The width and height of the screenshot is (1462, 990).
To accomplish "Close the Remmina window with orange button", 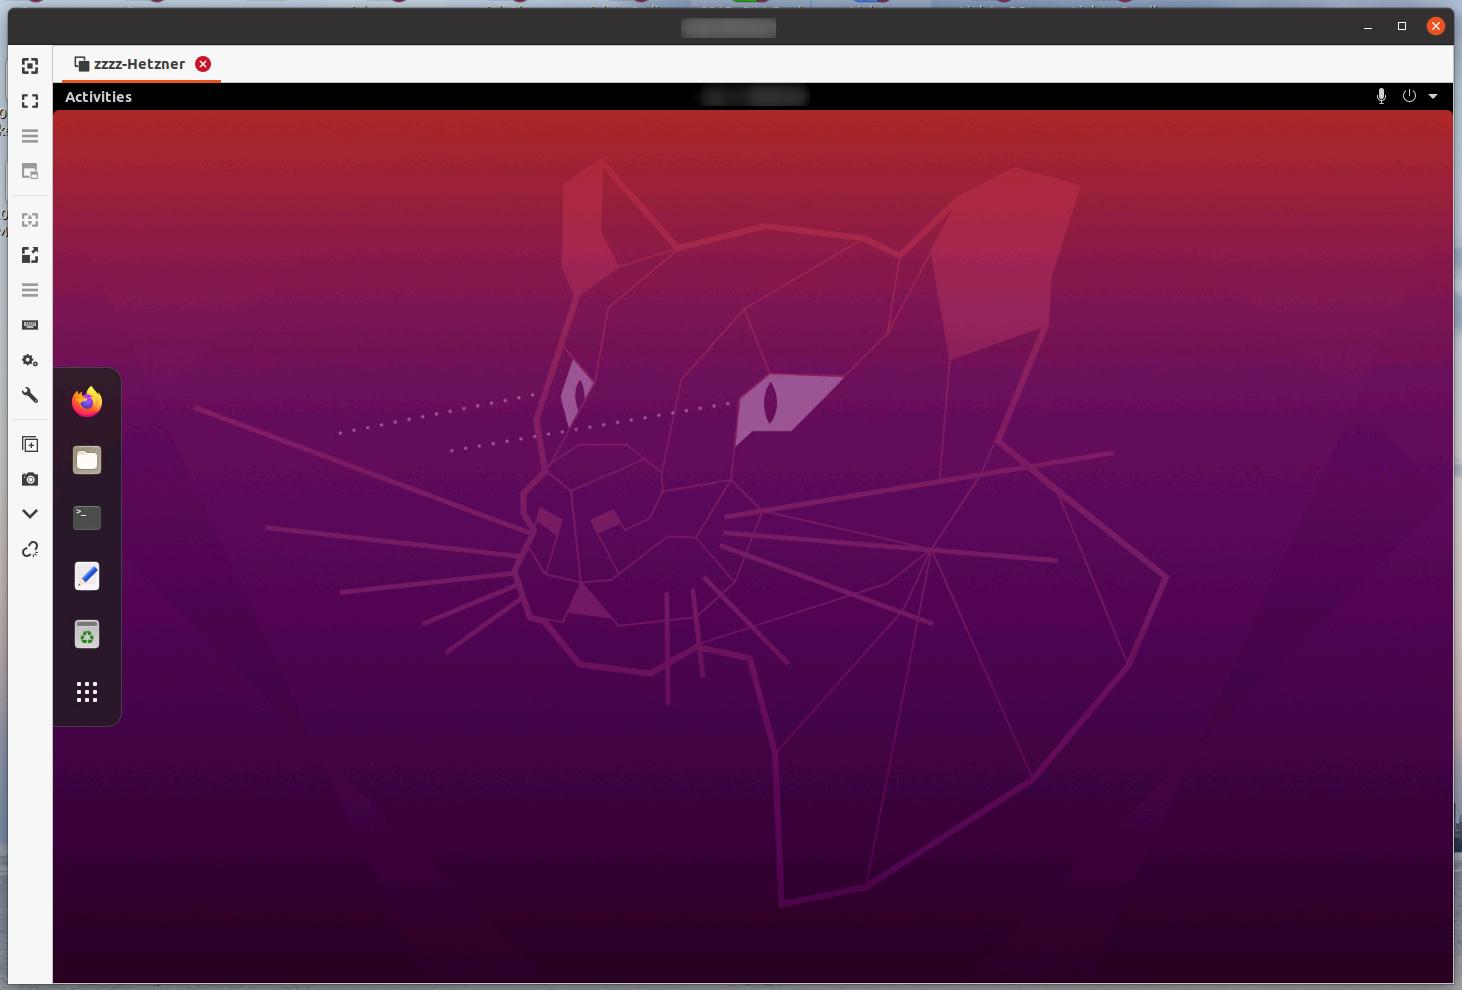I will click(1436, 26).
